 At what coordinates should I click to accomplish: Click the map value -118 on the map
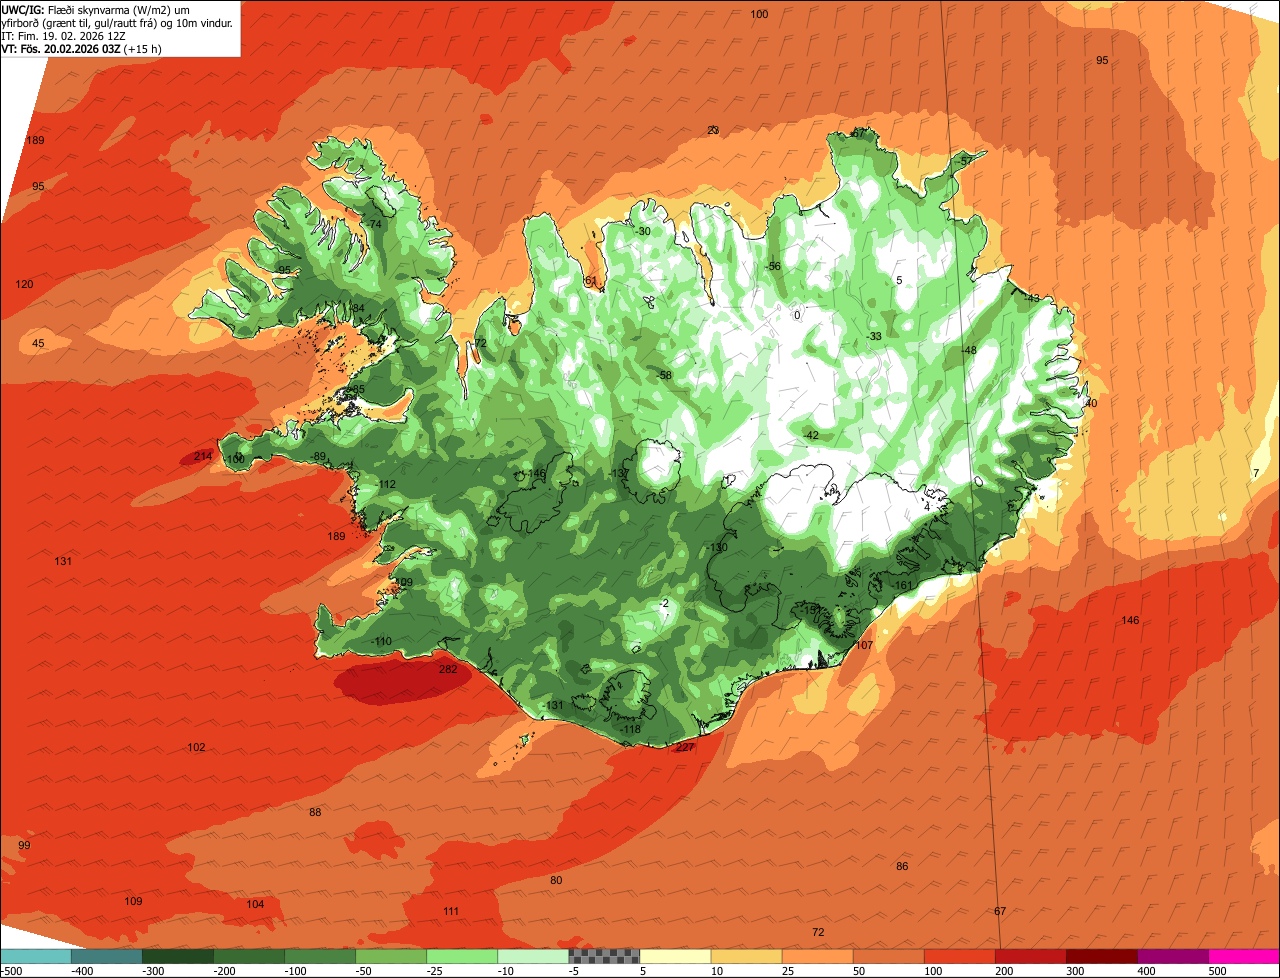tap(630, 729)
